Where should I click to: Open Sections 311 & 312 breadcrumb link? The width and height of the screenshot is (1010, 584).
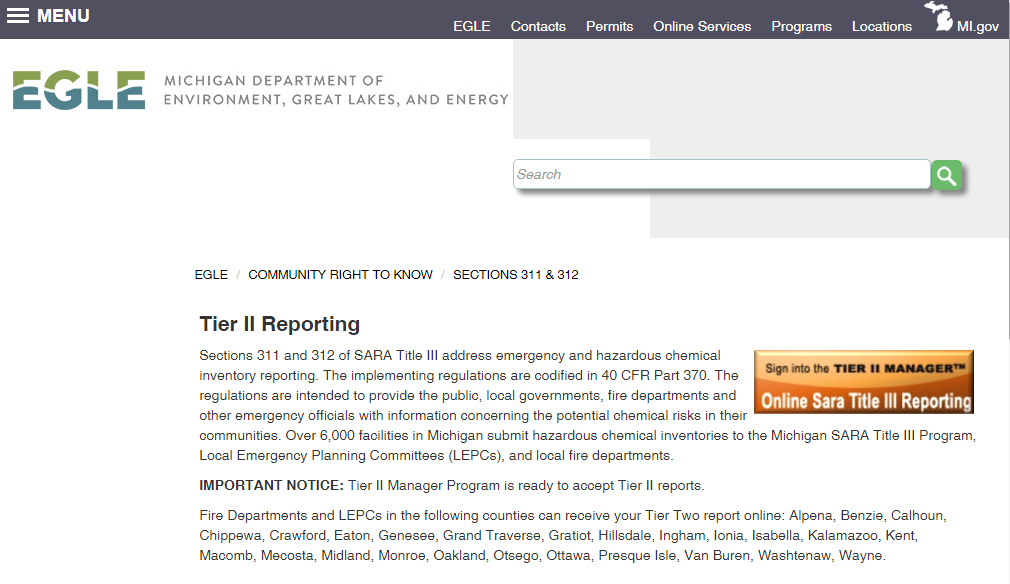(515, 275)
